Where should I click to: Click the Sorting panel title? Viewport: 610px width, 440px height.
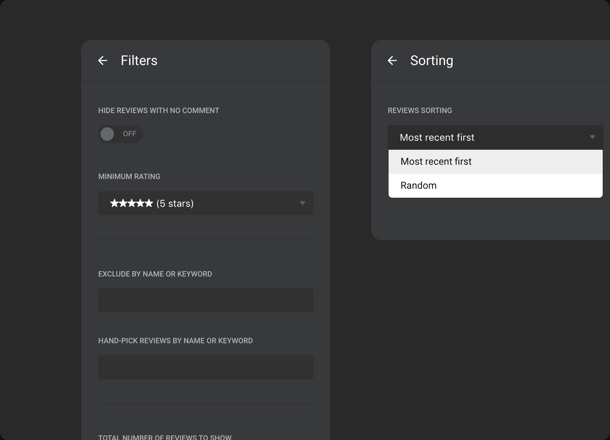431,61
